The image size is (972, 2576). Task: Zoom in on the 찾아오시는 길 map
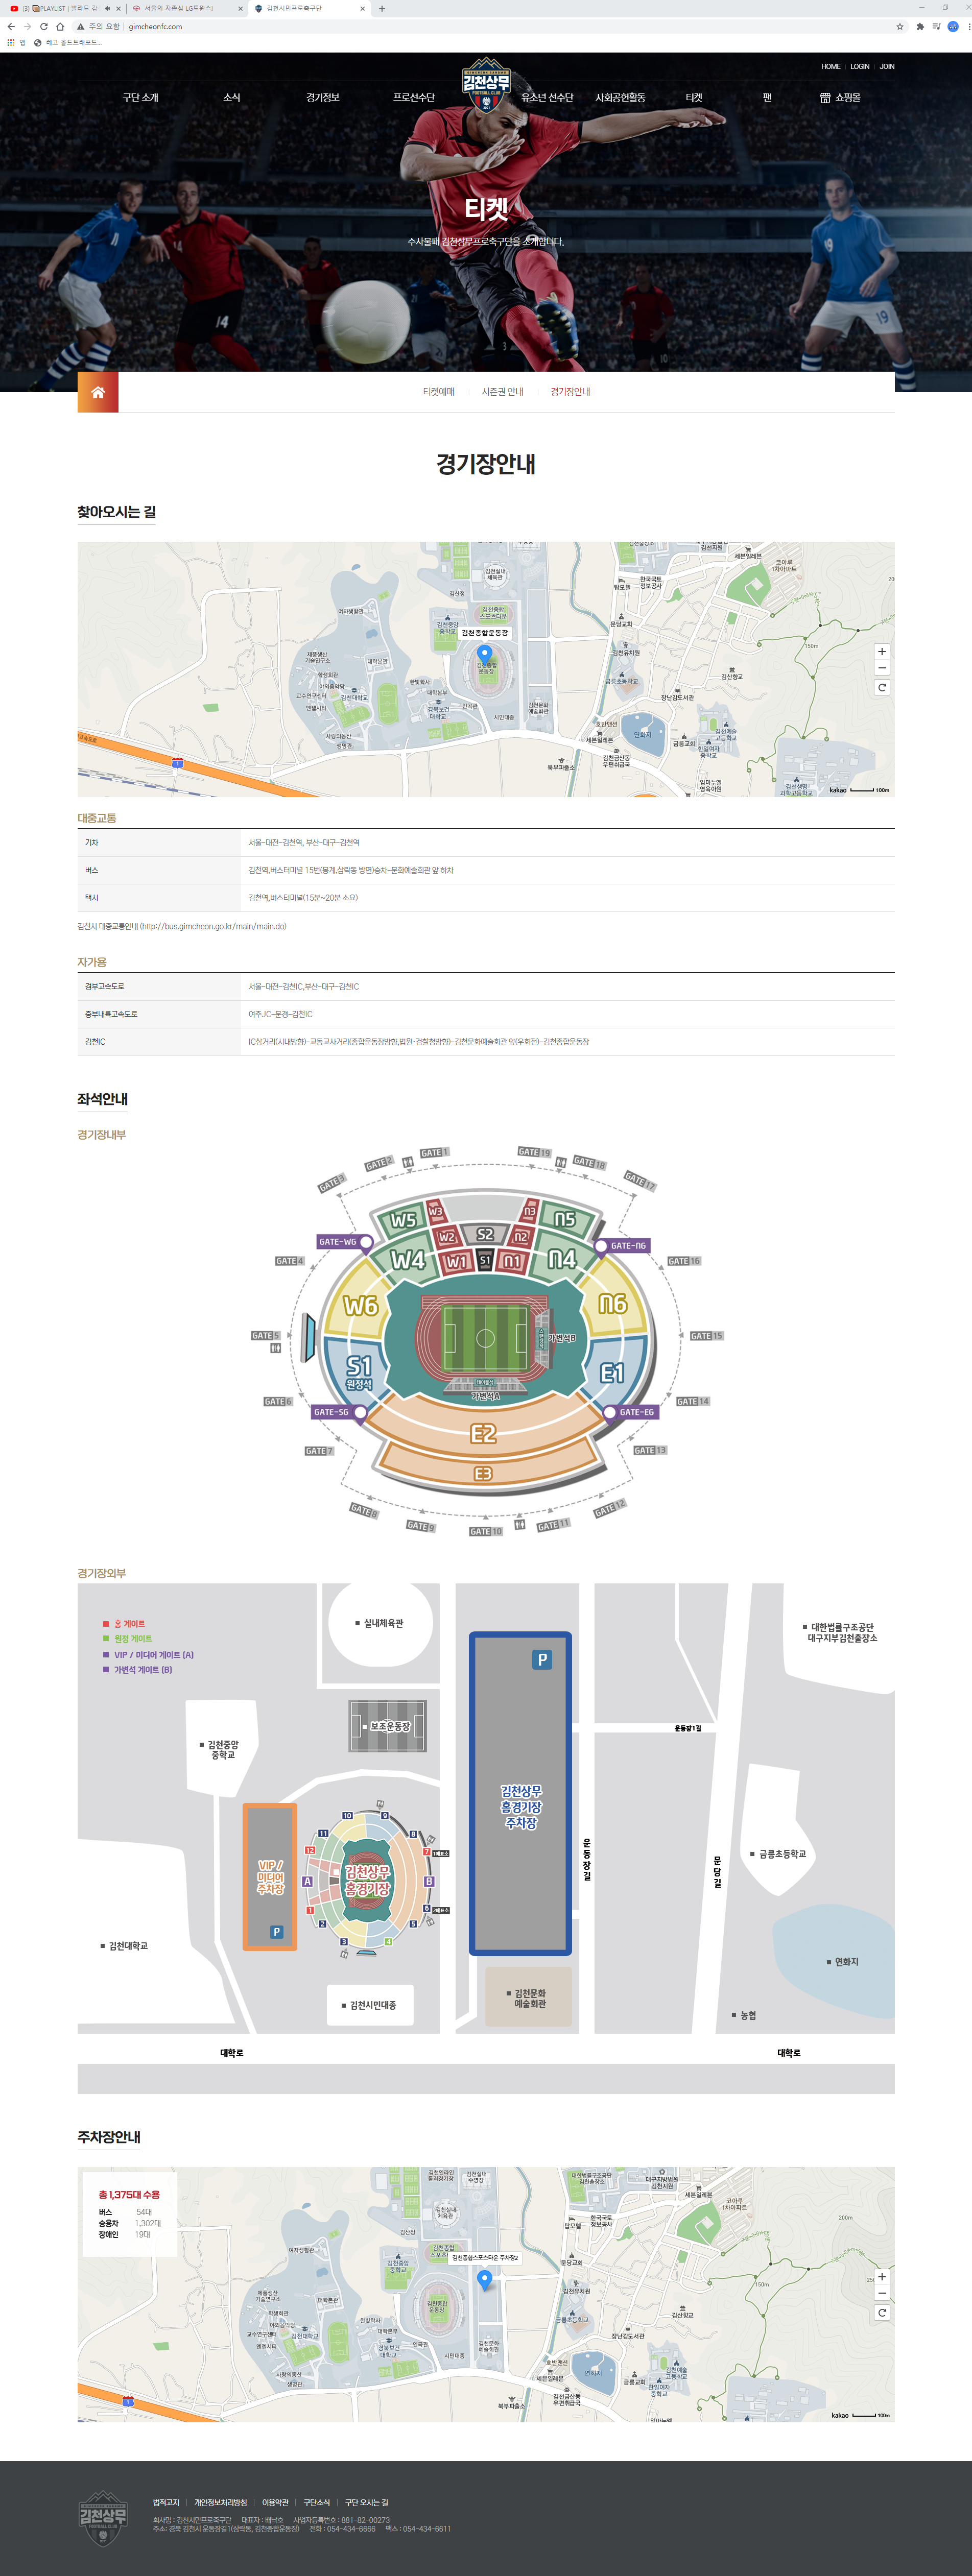click(x=881, y=651)
